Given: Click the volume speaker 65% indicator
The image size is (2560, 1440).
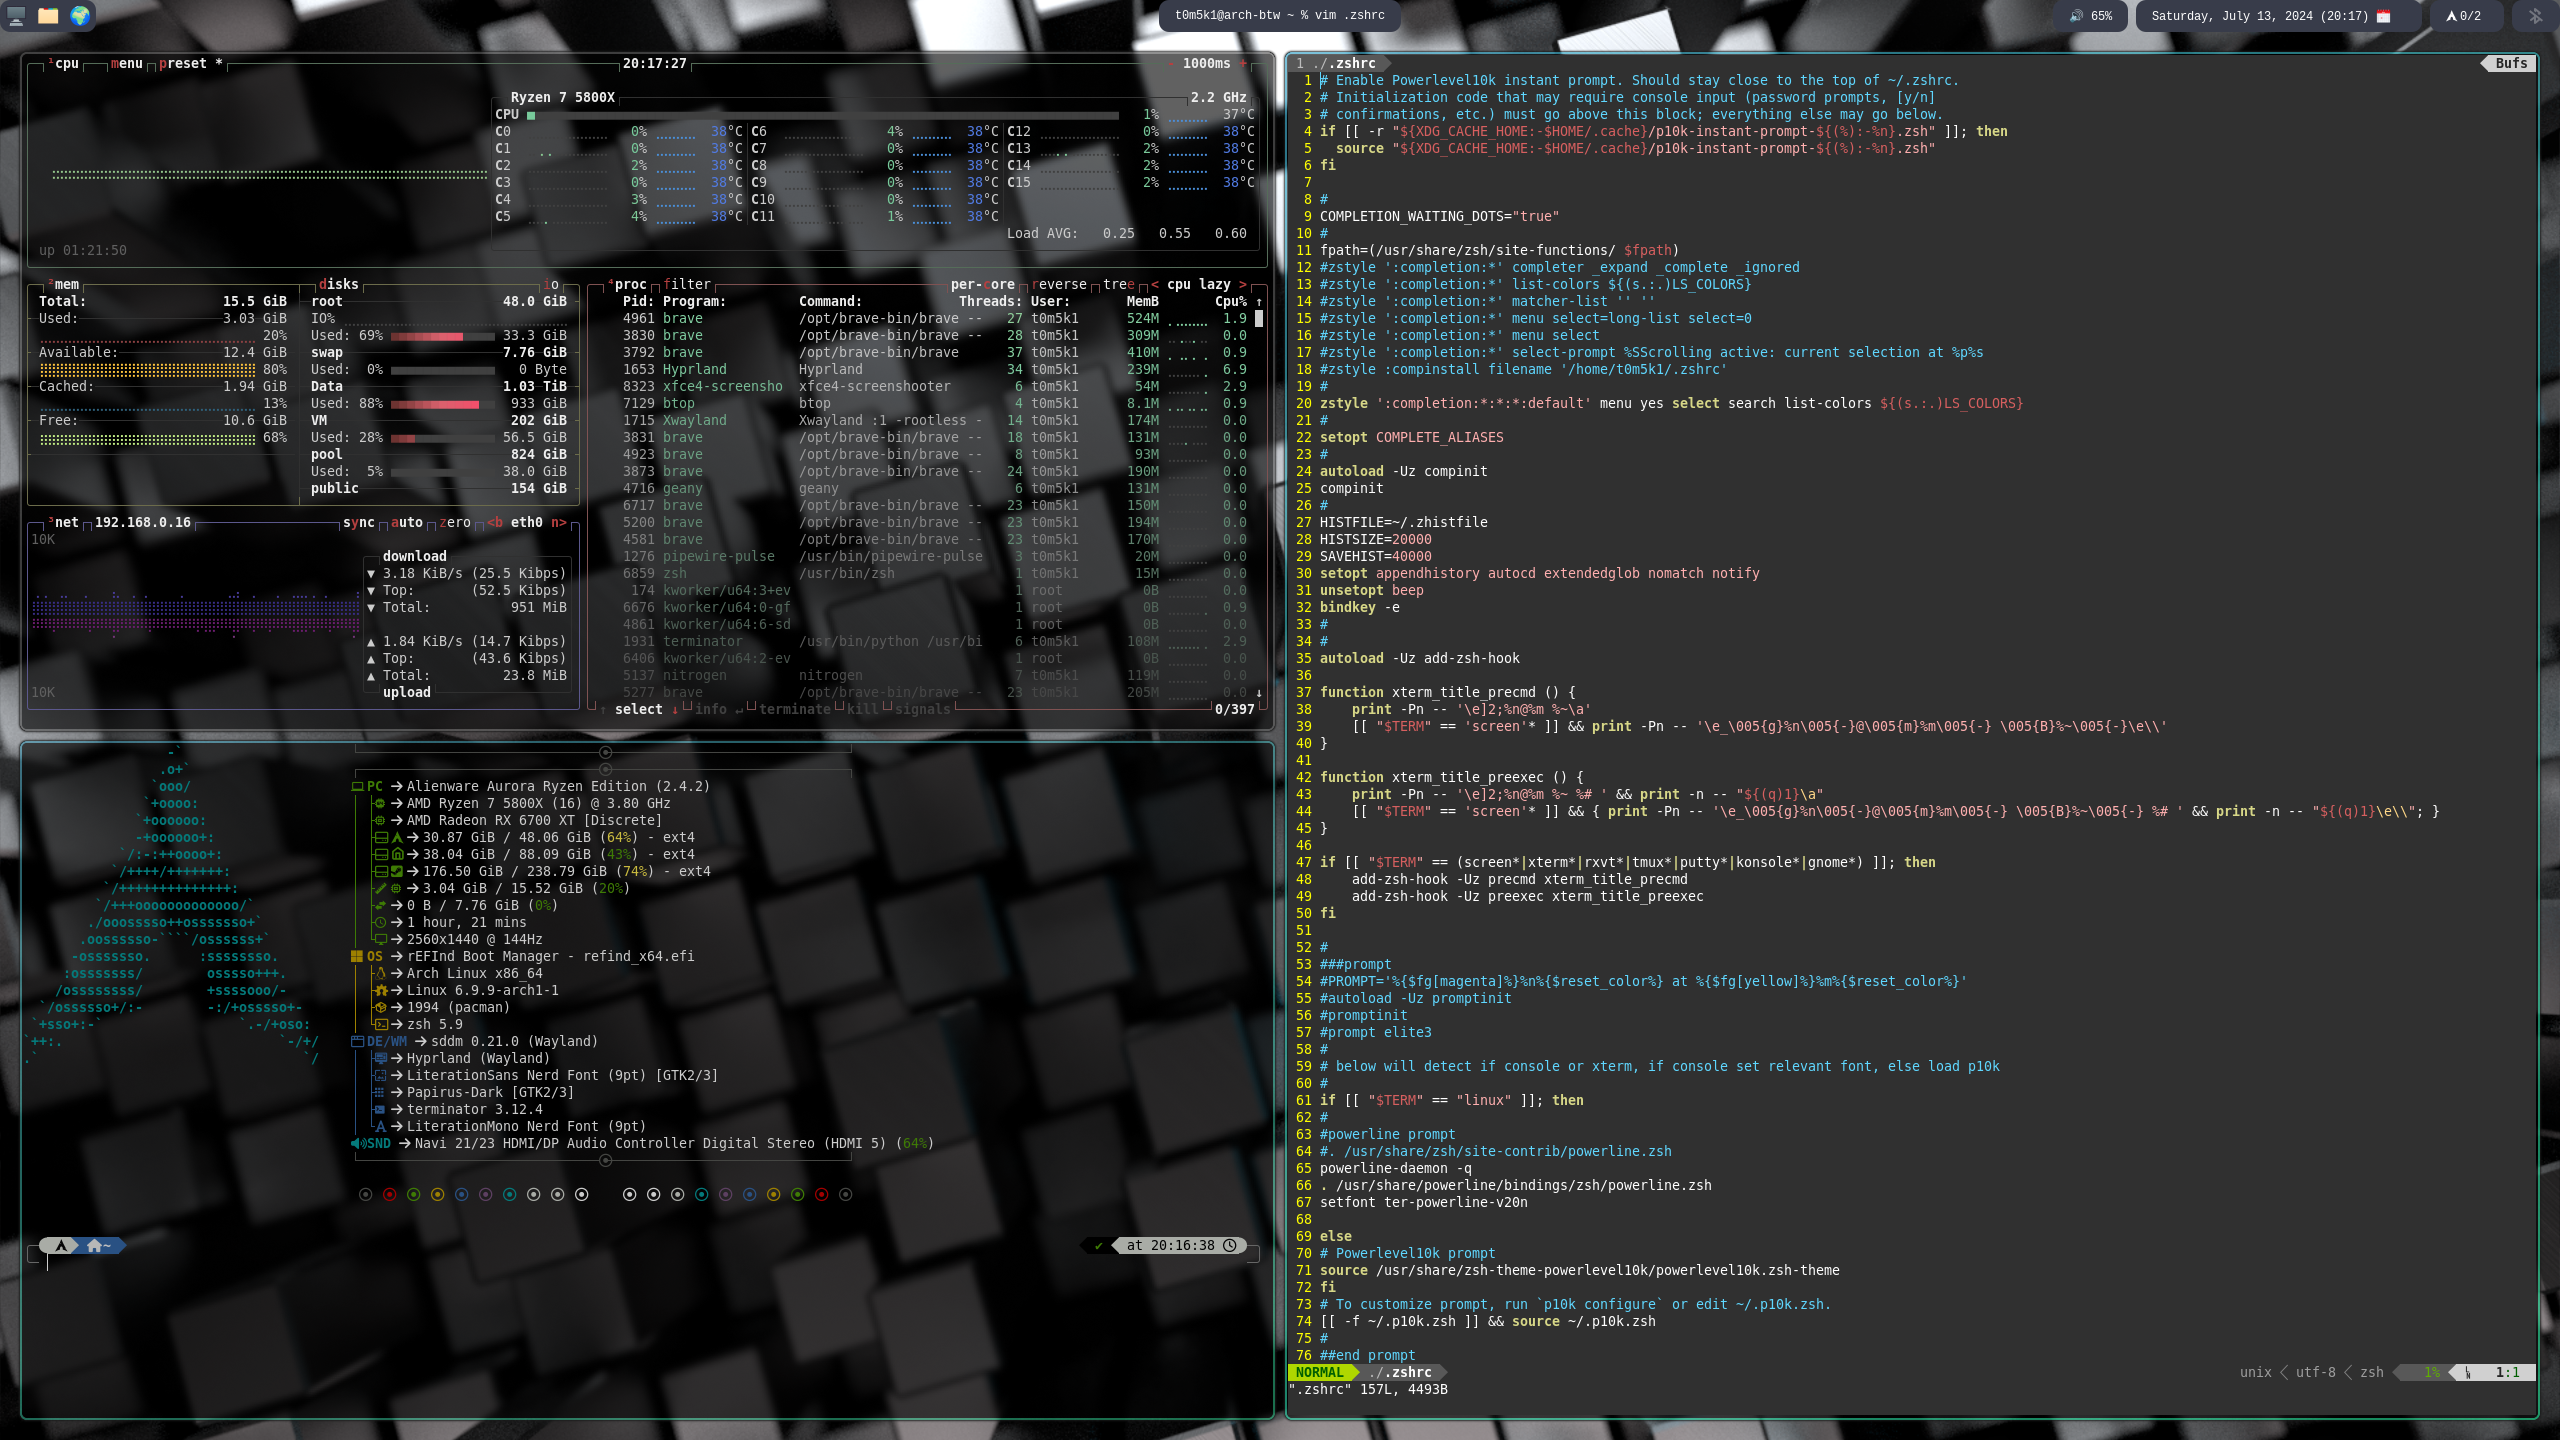Looking at the screenshot, I should (2092, 16).
